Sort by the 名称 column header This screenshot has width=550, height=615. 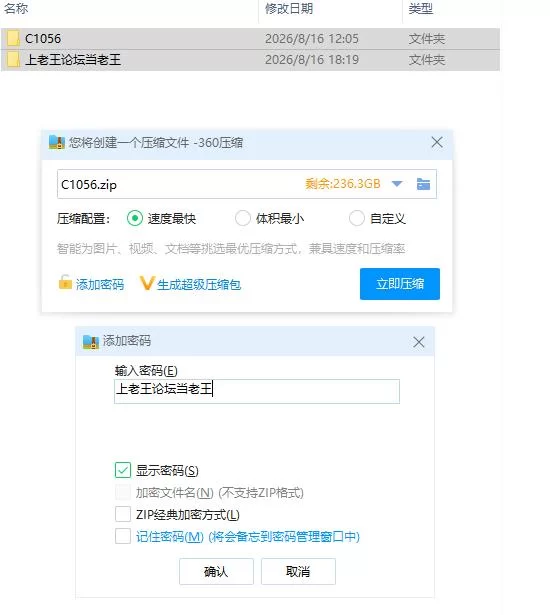16,9
